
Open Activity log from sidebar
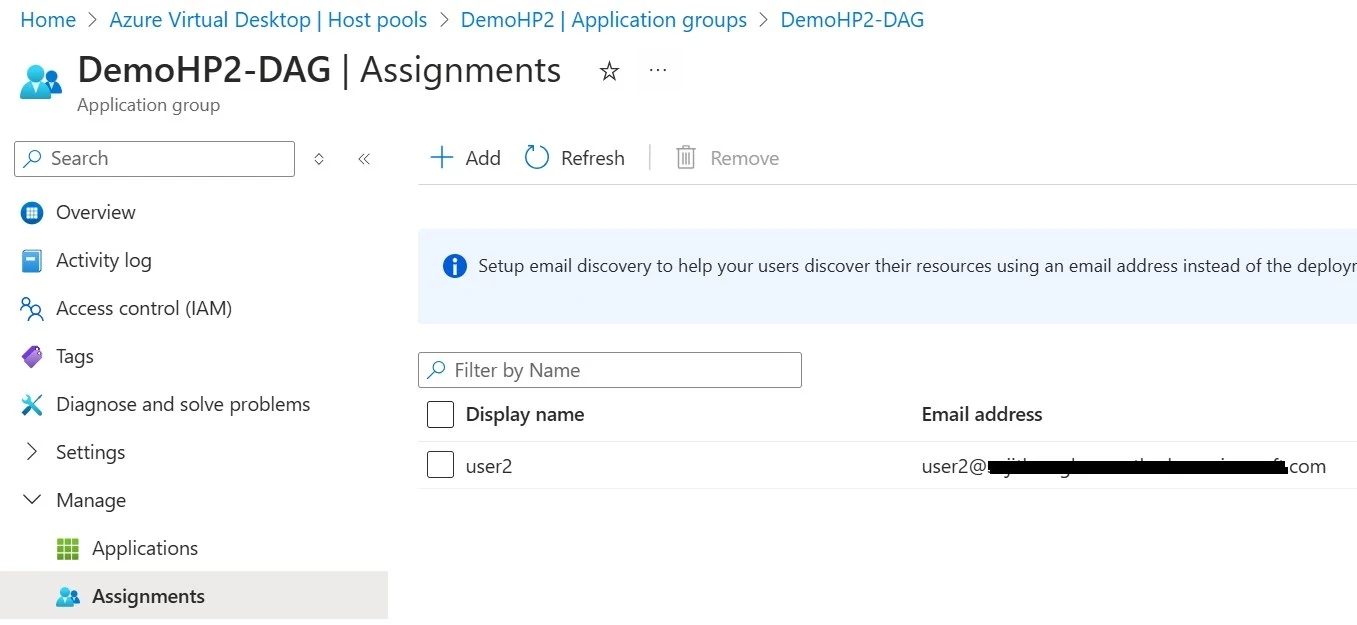[103, 260]
